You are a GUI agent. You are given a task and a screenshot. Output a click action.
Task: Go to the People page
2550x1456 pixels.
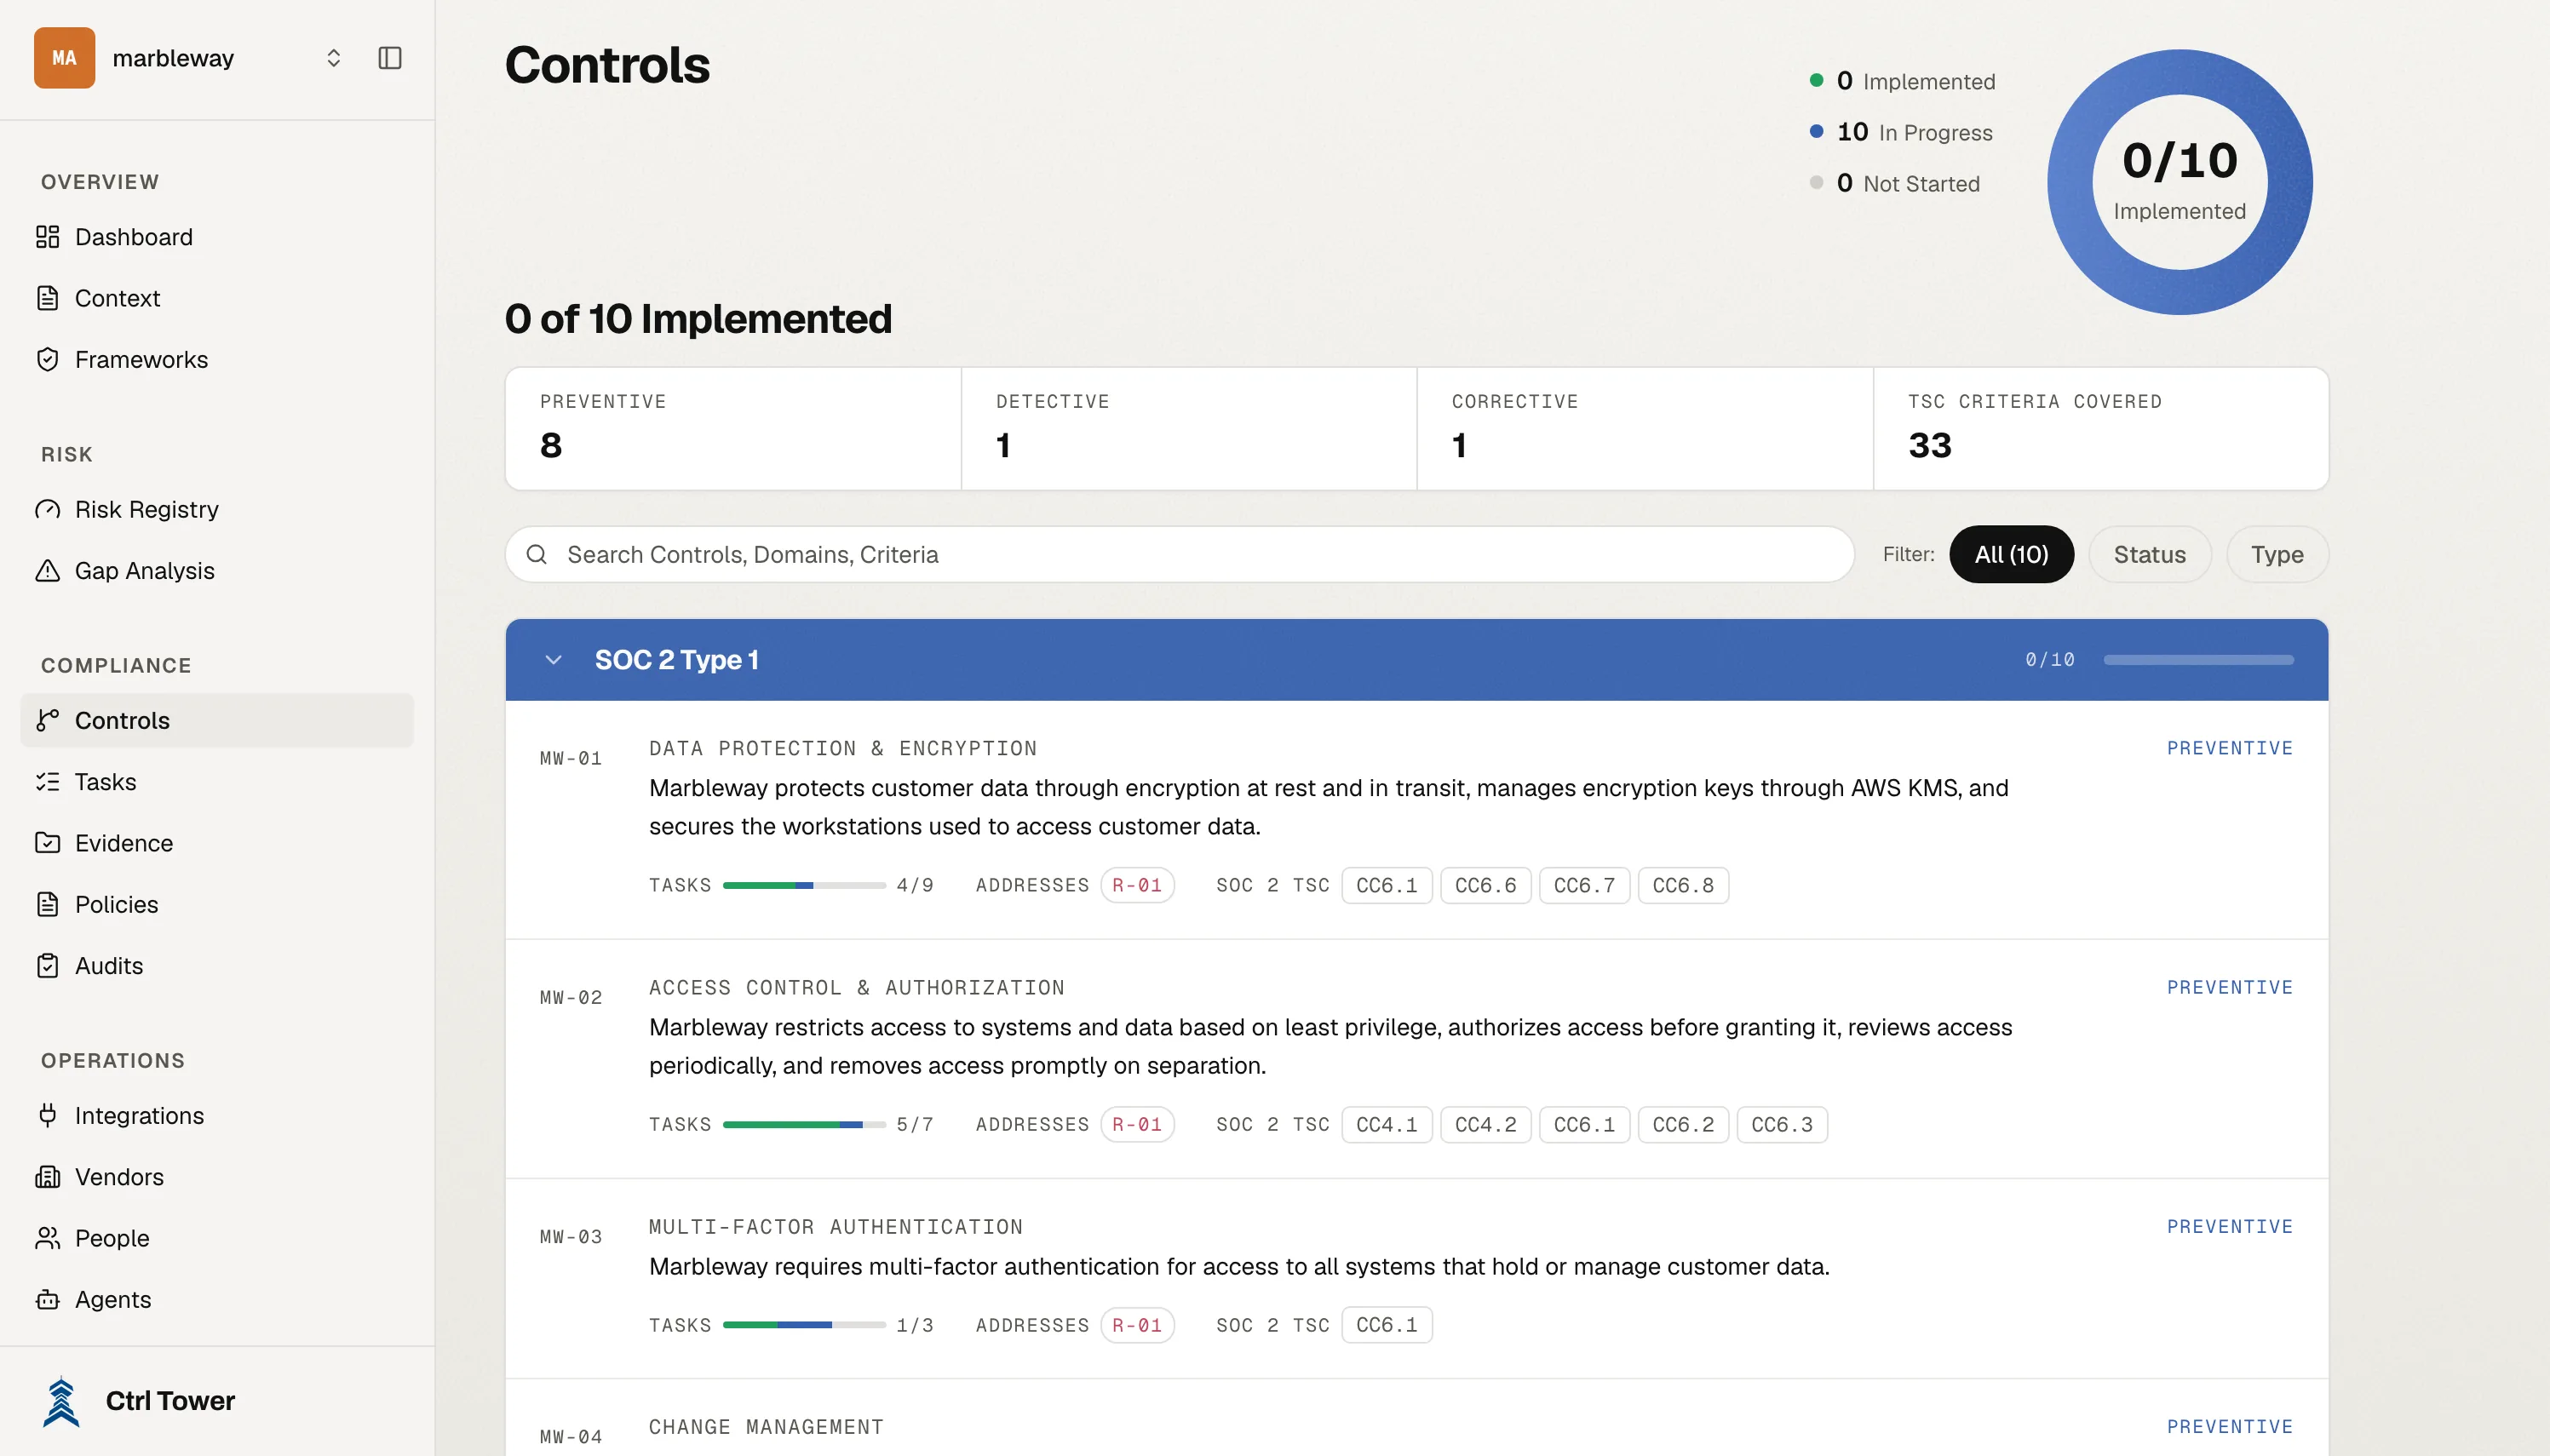[217, 1238]
